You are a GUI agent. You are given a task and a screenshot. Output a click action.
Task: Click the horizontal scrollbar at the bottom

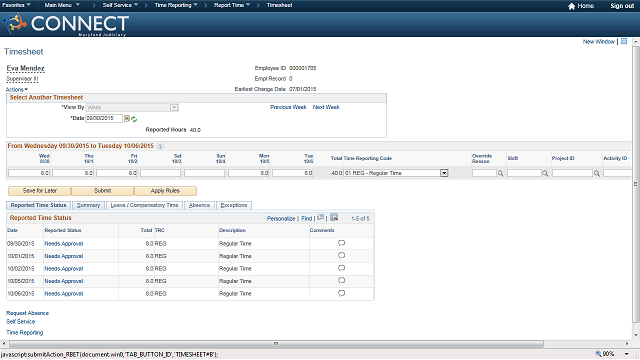coord(276,344)
